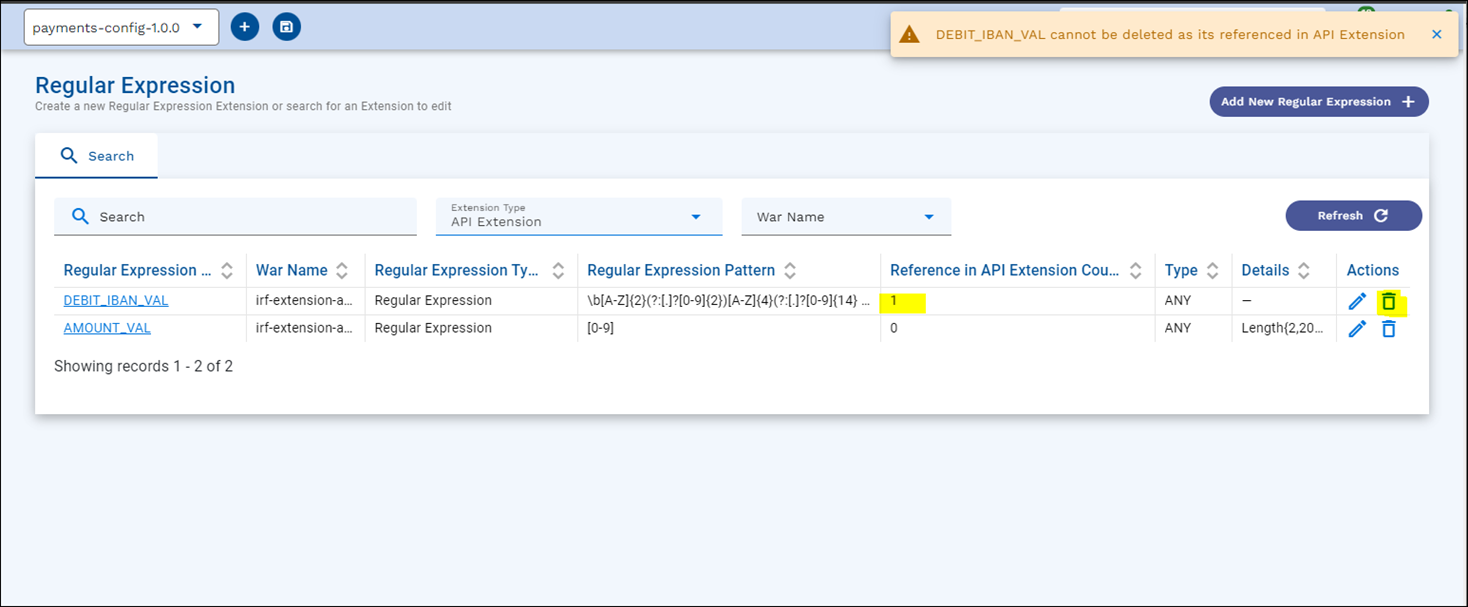Click the plus icon beside payments-config dropdown

click(x=245, y=27)
